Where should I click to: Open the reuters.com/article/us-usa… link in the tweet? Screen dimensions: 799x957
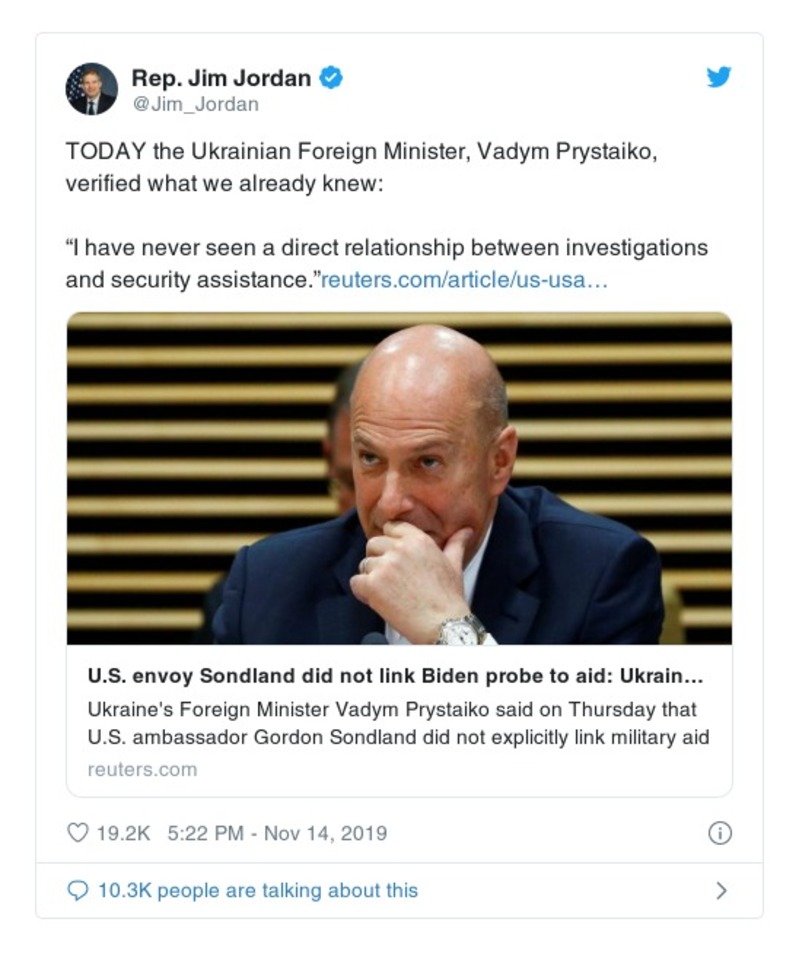[464, 279]
